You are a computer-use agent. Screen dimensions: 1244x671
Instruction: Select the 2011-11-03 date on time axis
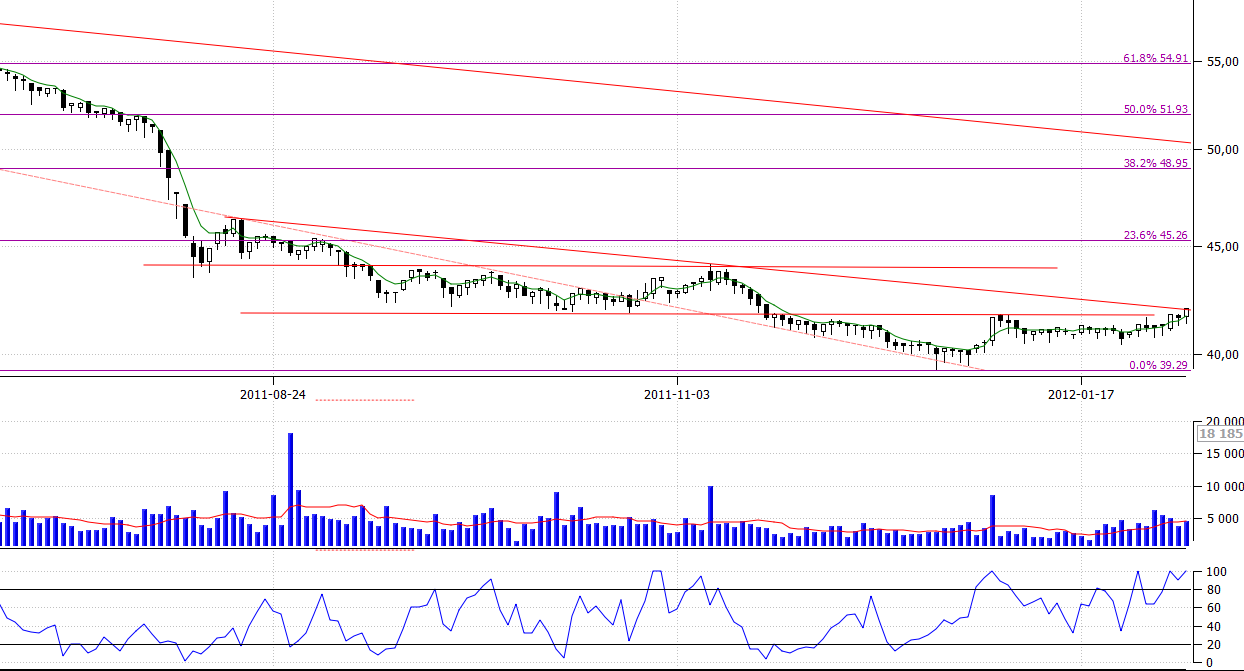pos(677,394)
